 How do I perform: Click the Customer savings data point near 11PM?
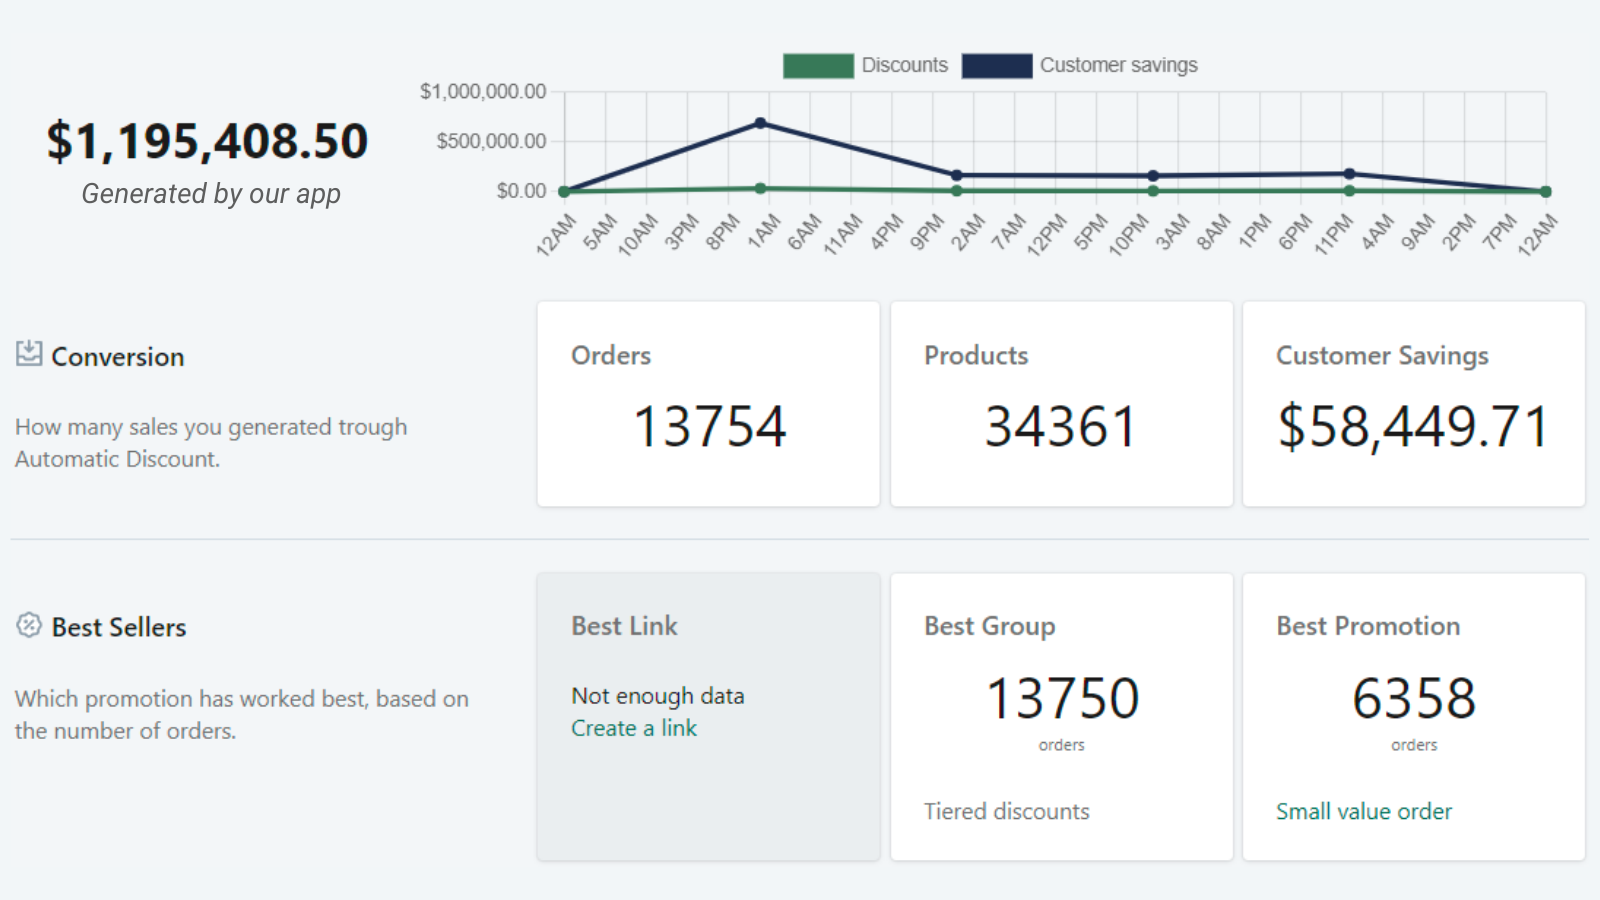point(1349,174)
